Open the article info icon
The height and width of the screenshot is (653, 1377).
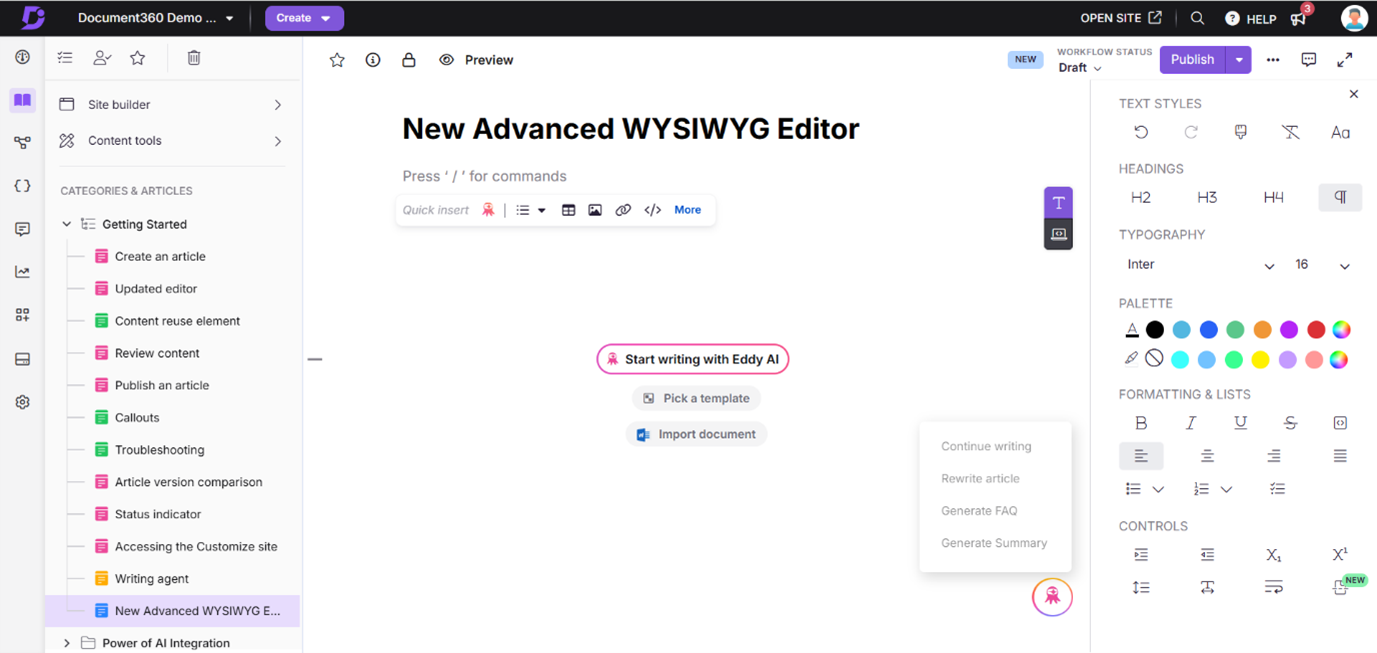pyautogui.click(x=373, y=60)
